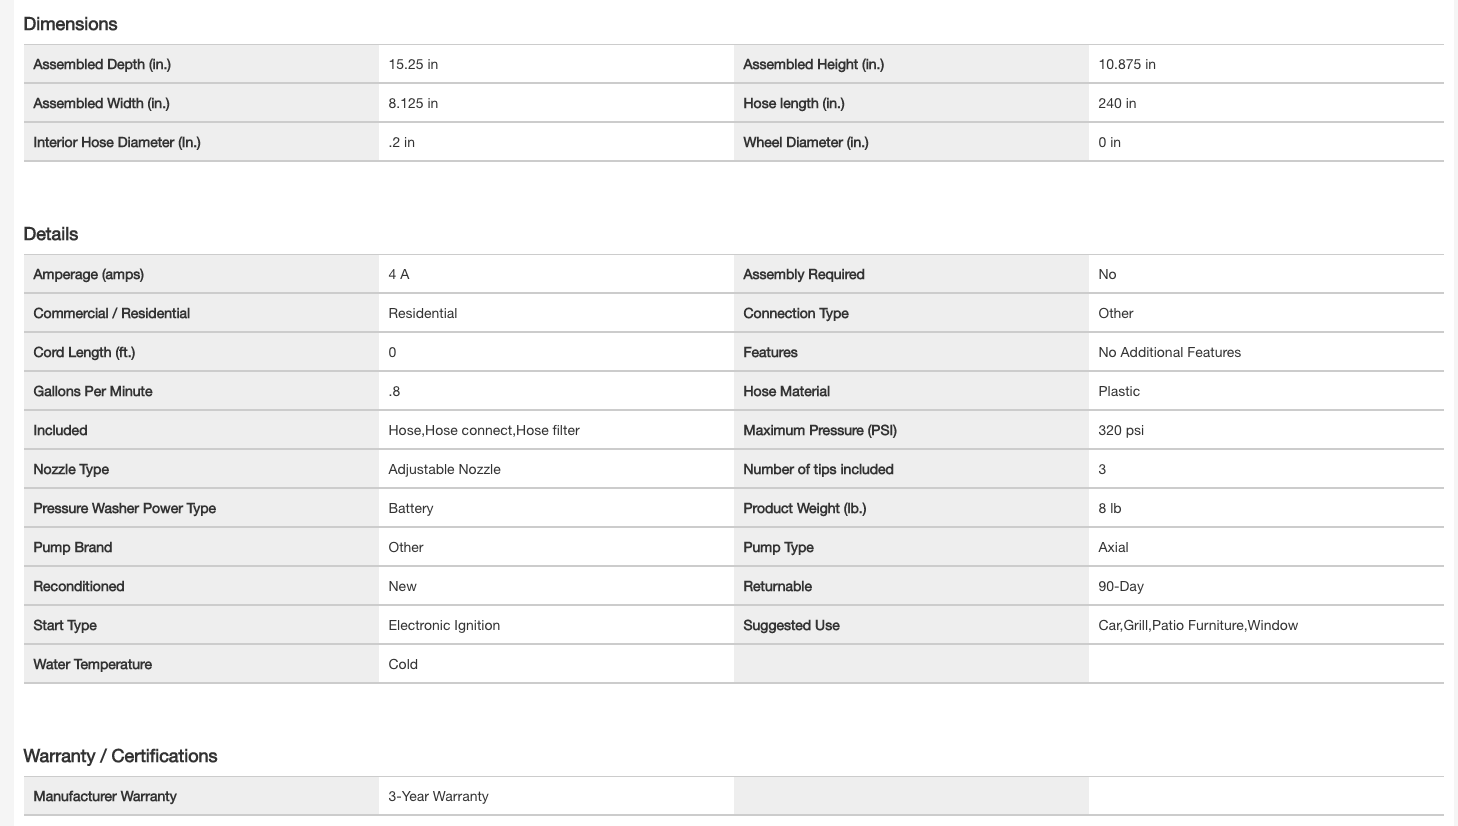The height and width of the screenshot is (826, 1458).
Task: Select the Pump Type value Axial
Action: pos(1113,547)
